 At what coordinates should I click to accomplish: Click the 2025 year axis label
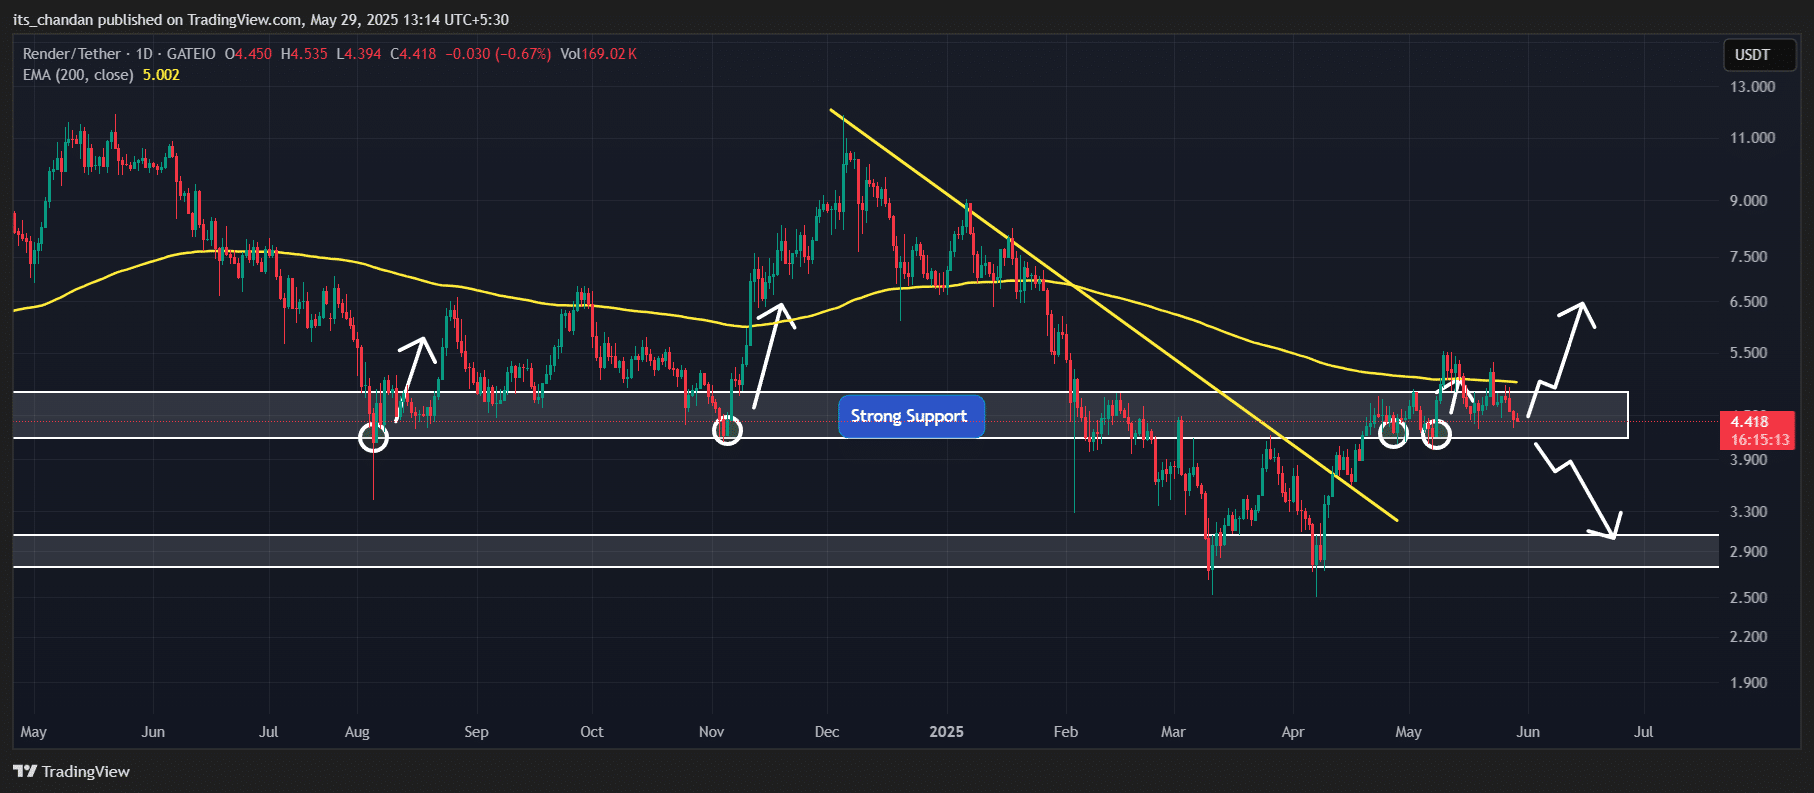tap(946, 732)
